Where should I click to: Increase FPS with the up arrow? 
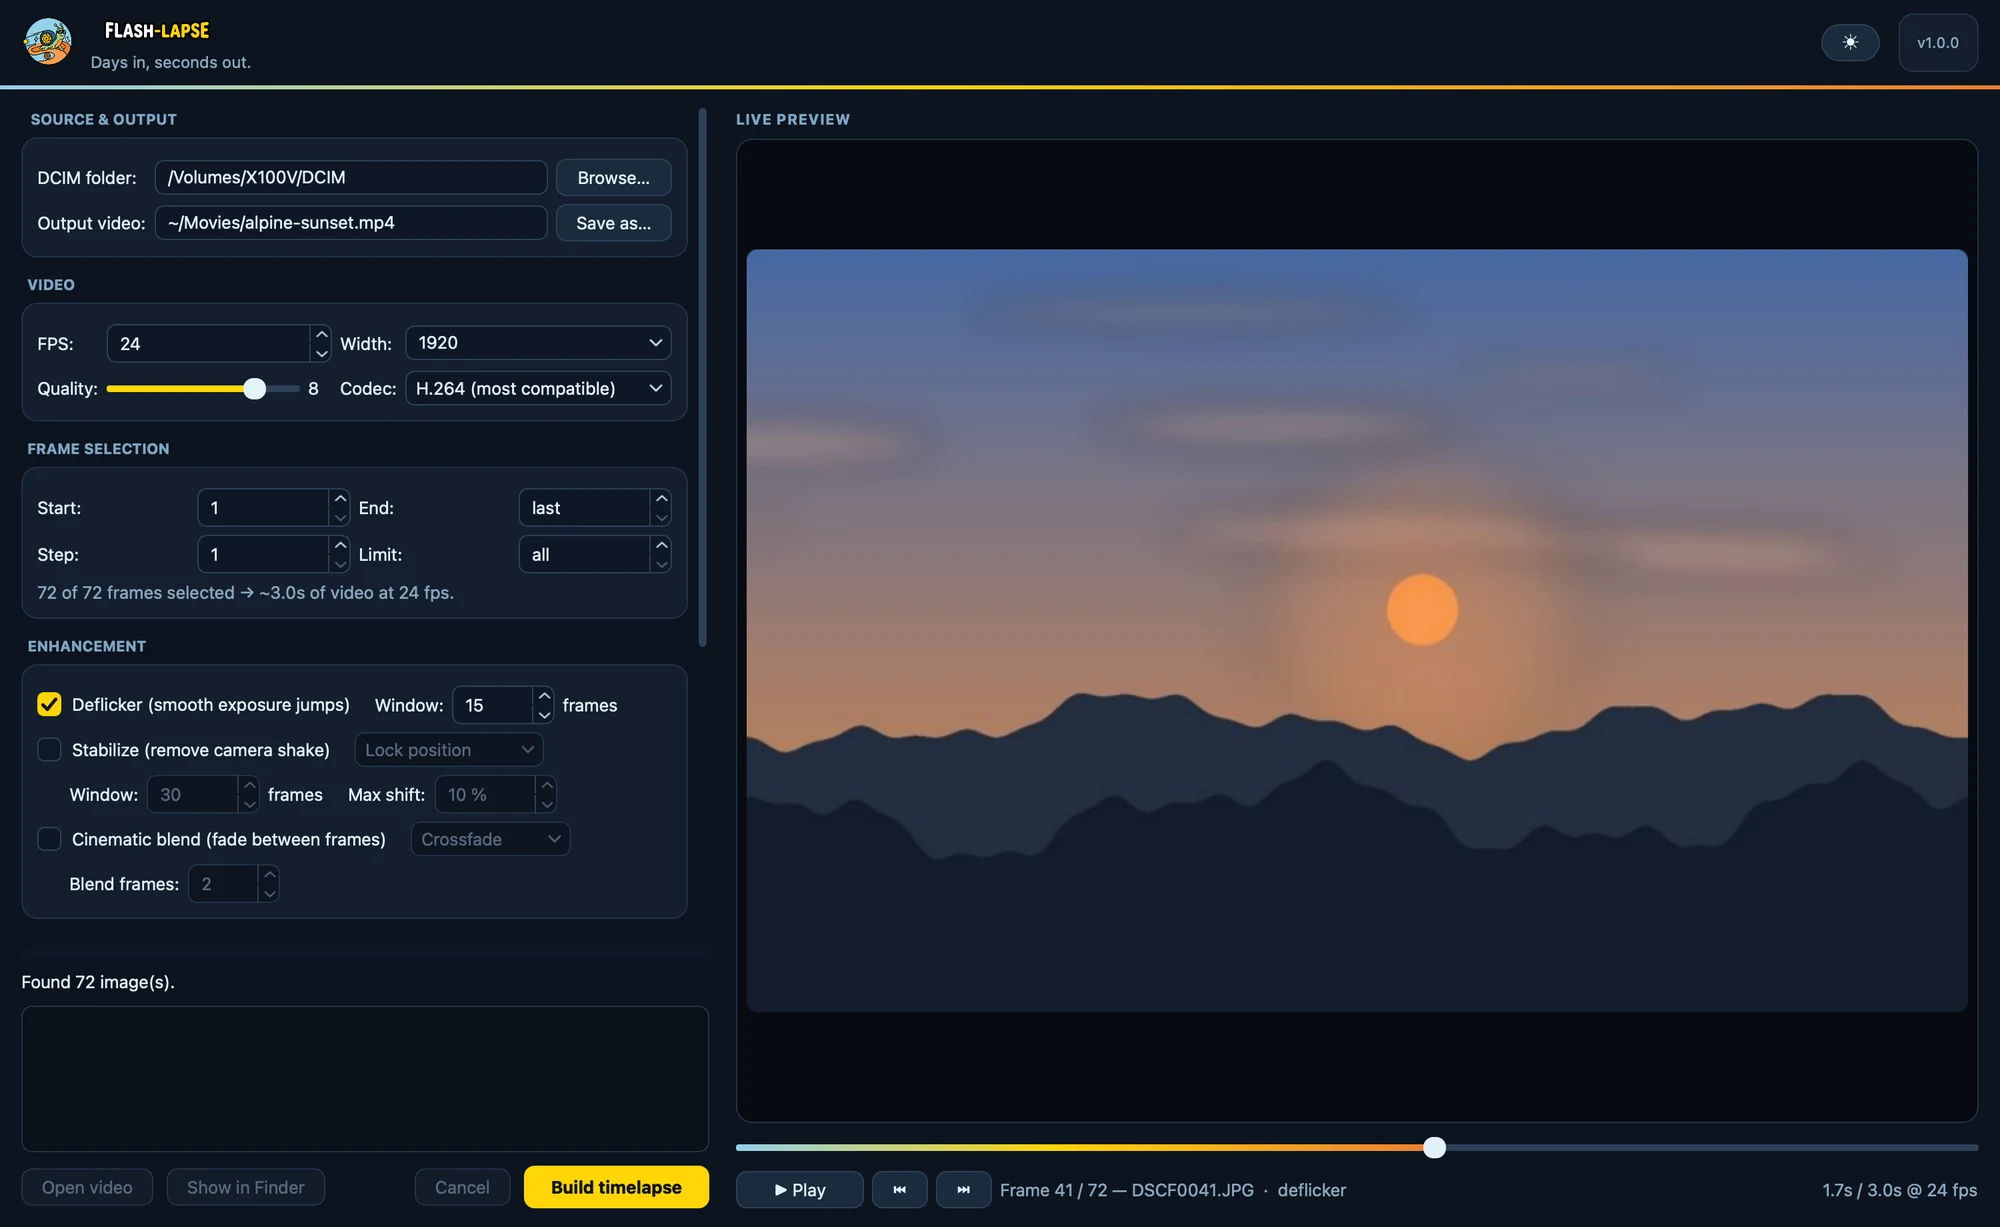tap(321, 334)
